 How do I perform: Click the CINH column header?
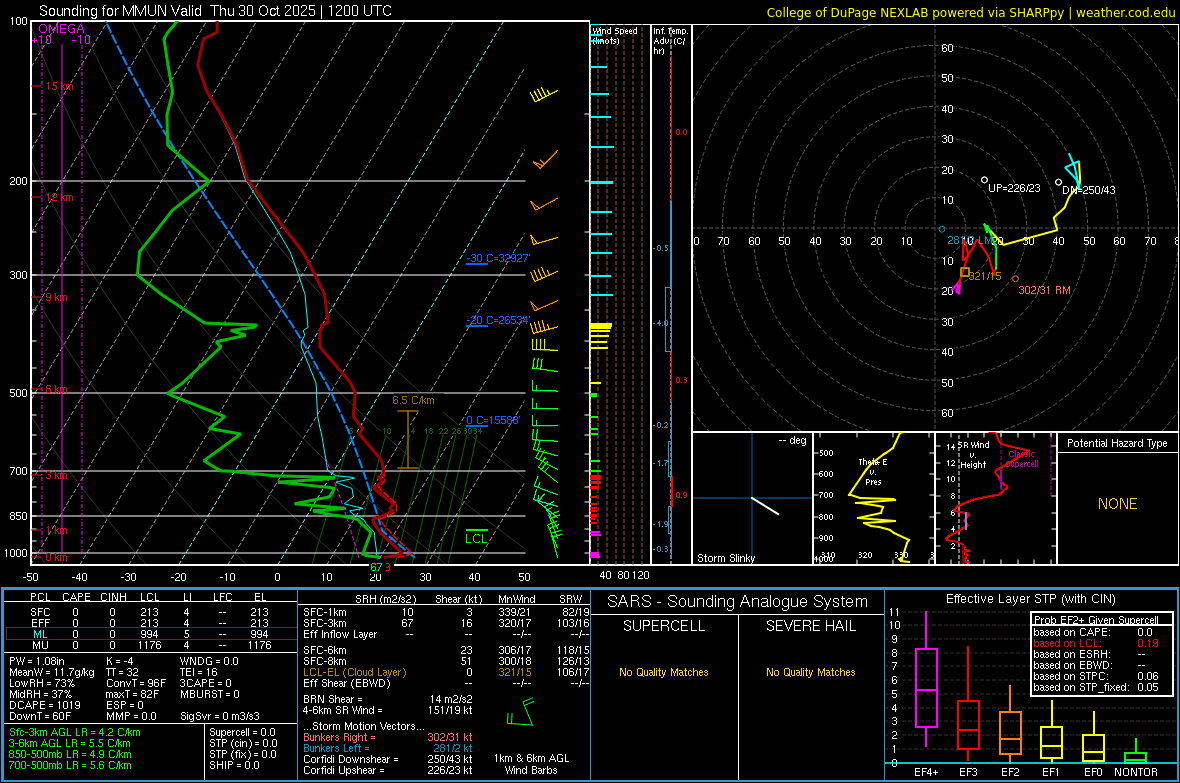[114, 597]
